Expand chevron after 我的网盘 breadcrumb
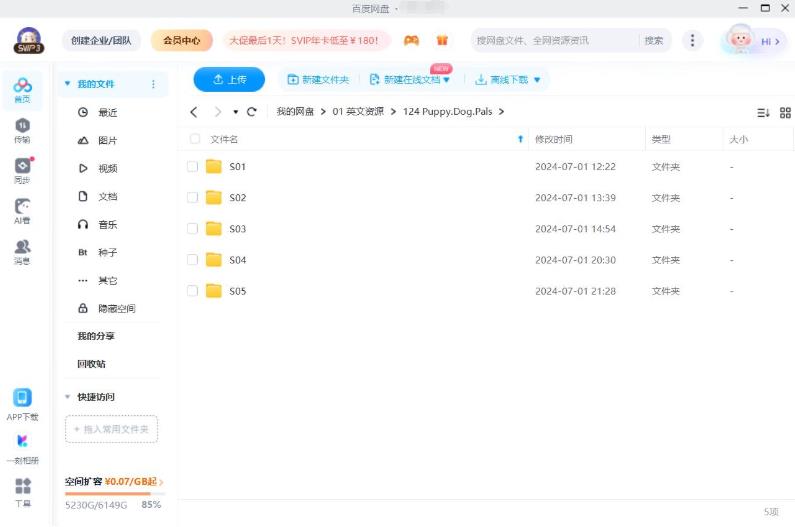The height and width of the screenshot is (527, 795). pos(323,112)
